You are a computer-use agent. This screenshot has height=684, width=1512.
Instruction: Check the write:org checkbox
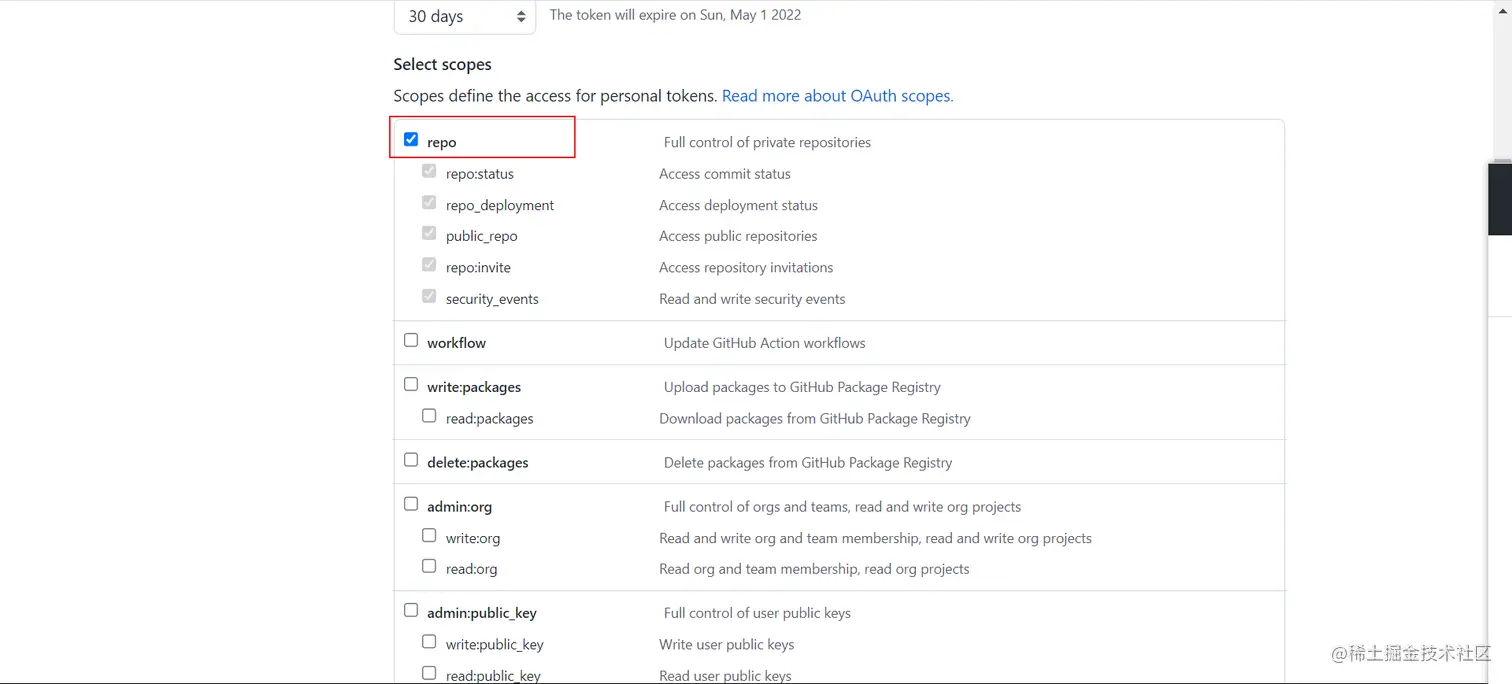[x=429, y=536]
